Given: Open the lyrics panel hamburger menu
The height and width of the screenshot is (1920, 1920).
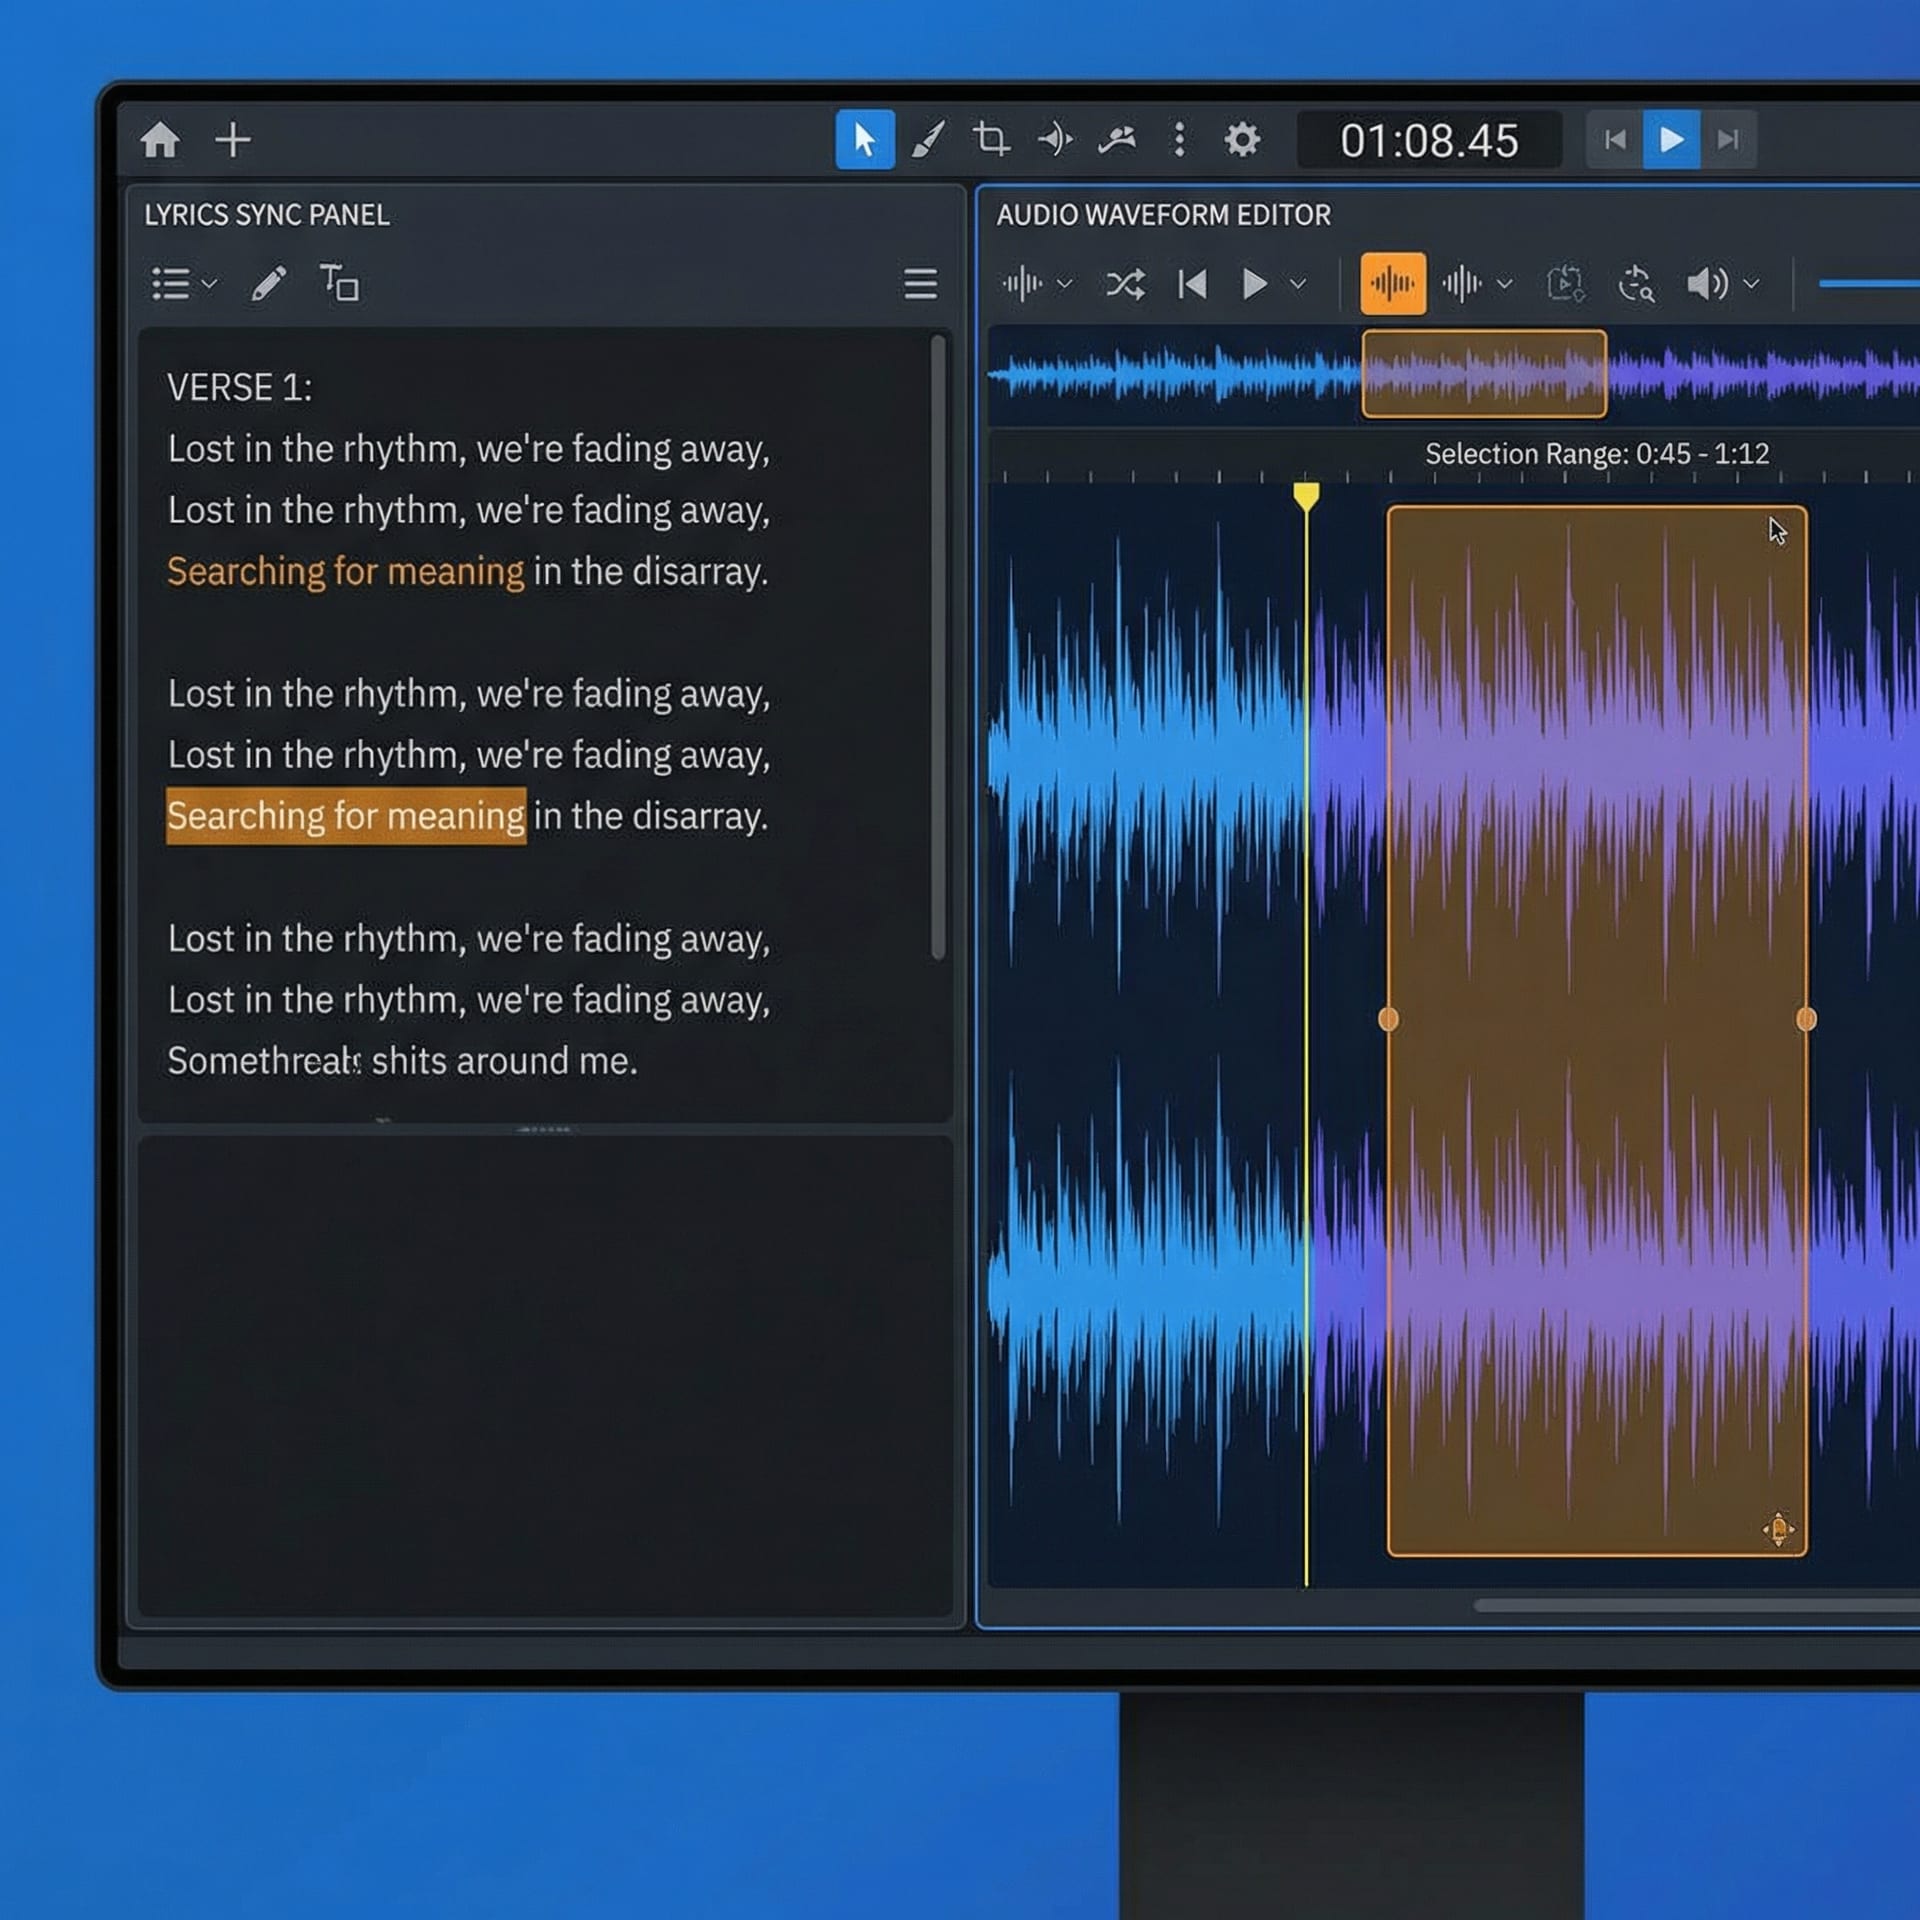Looking at the screenshot, I should (920, 284).
